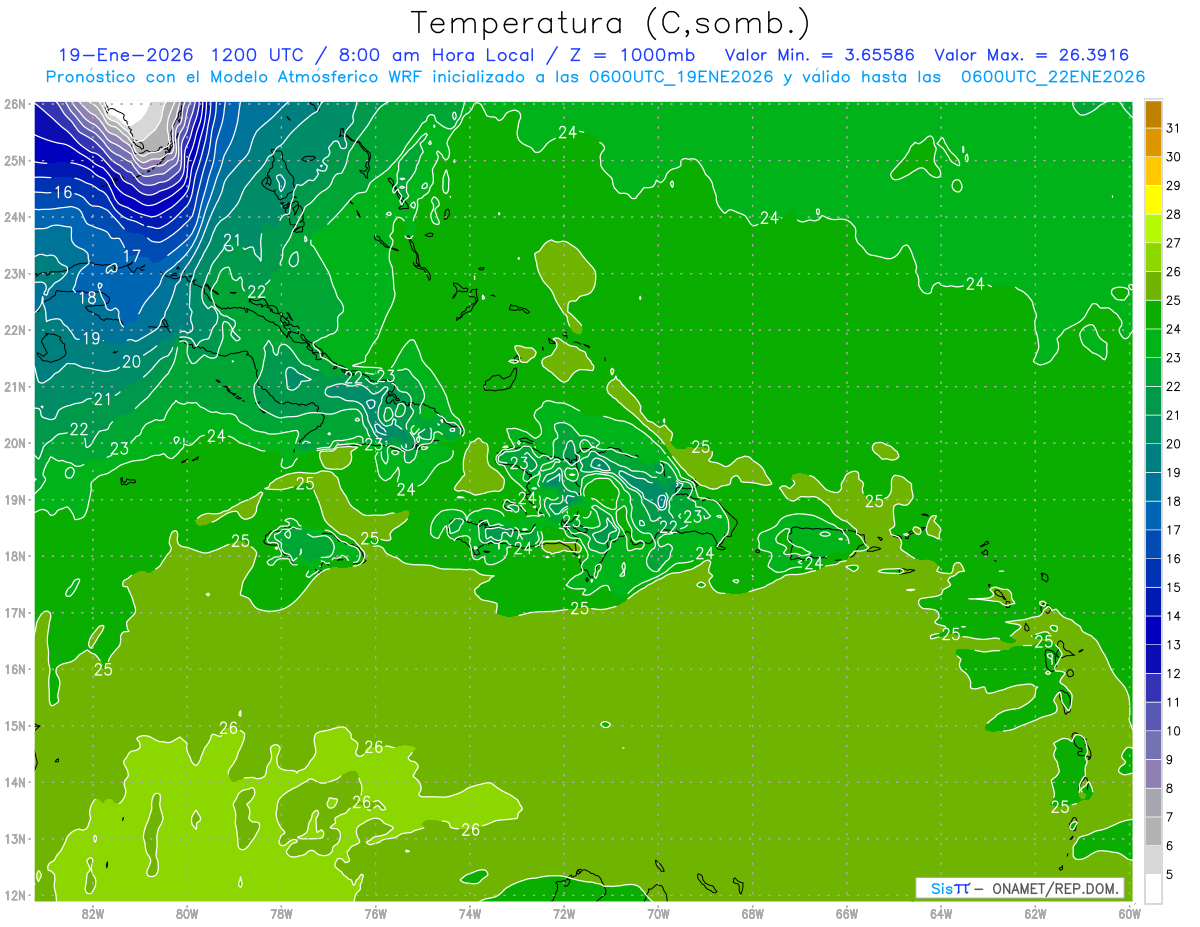This screenshot has width=1200, height=927.
Task: Click the '60W' longitude axis label
Action: (x=1130, y=913)
